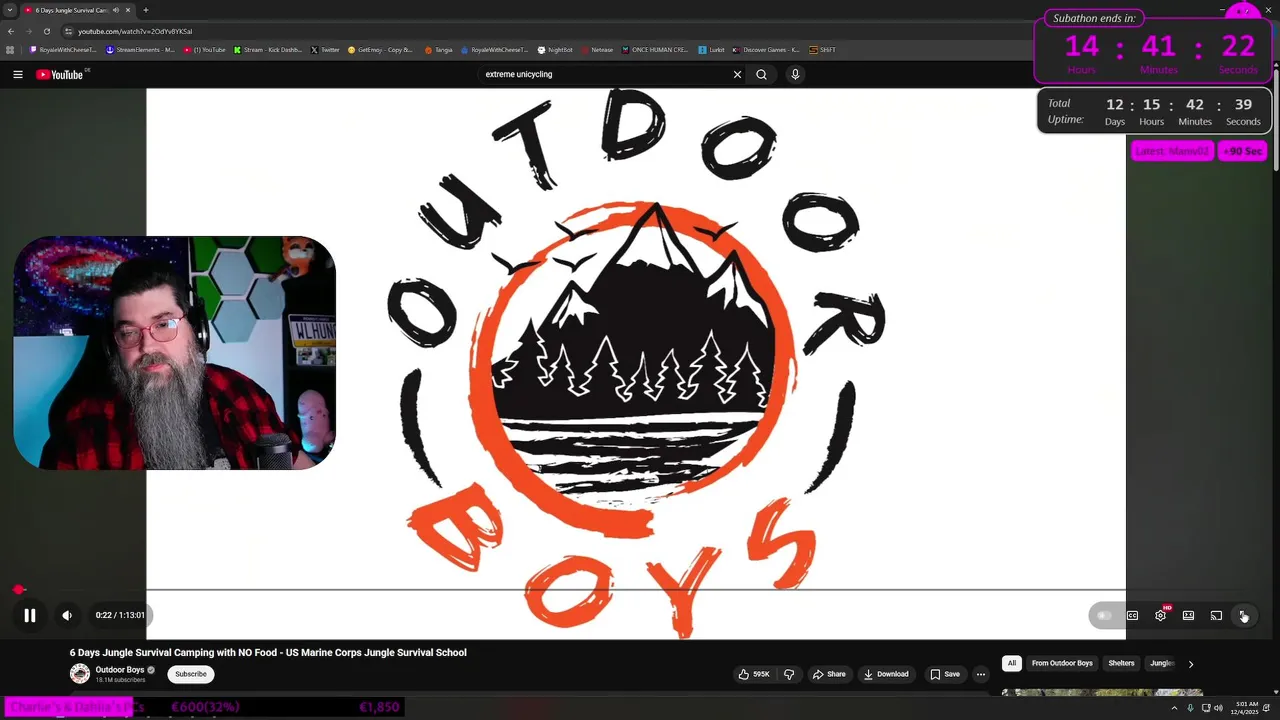
Task: Open the browser tab search dropdown
Action: (10, 10)
